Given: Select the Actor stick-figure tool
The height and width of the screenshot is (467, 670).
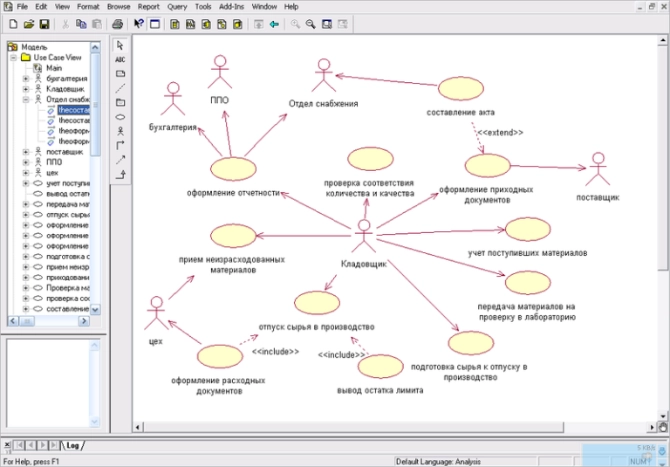Looking at the screenshot, I should point(120,131).
